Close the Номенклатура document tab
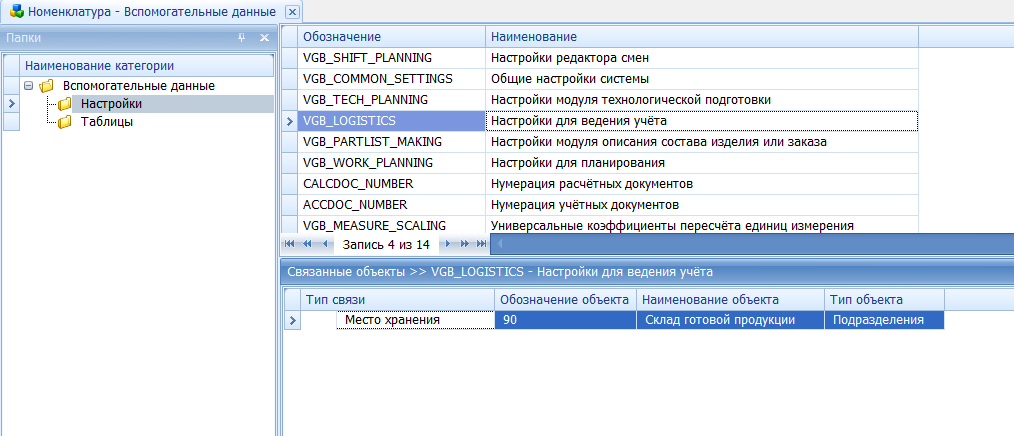This screenshot has height=436, width=1014. 292,12
